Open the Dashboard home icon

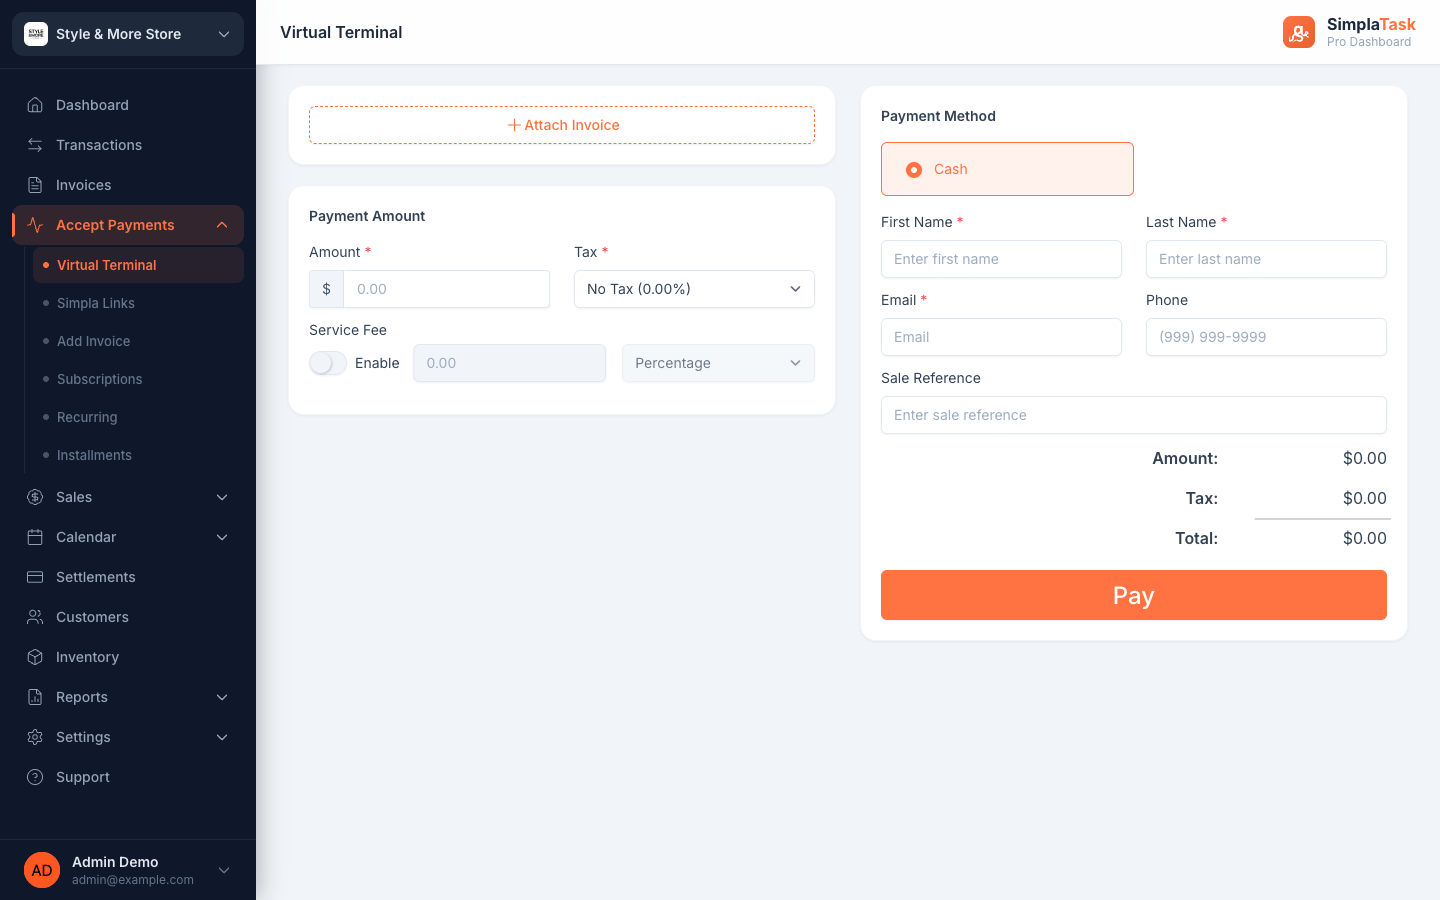(35, 105)
